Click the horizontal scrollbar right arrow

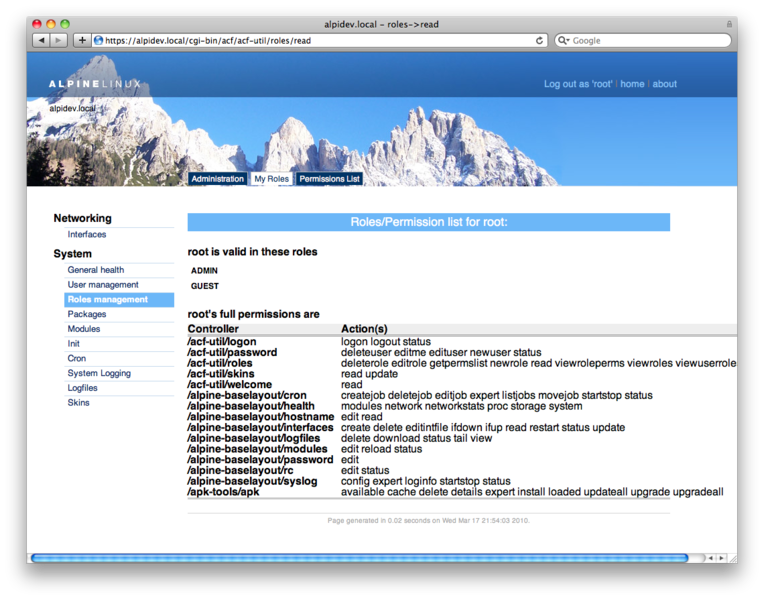coord(721,558)
